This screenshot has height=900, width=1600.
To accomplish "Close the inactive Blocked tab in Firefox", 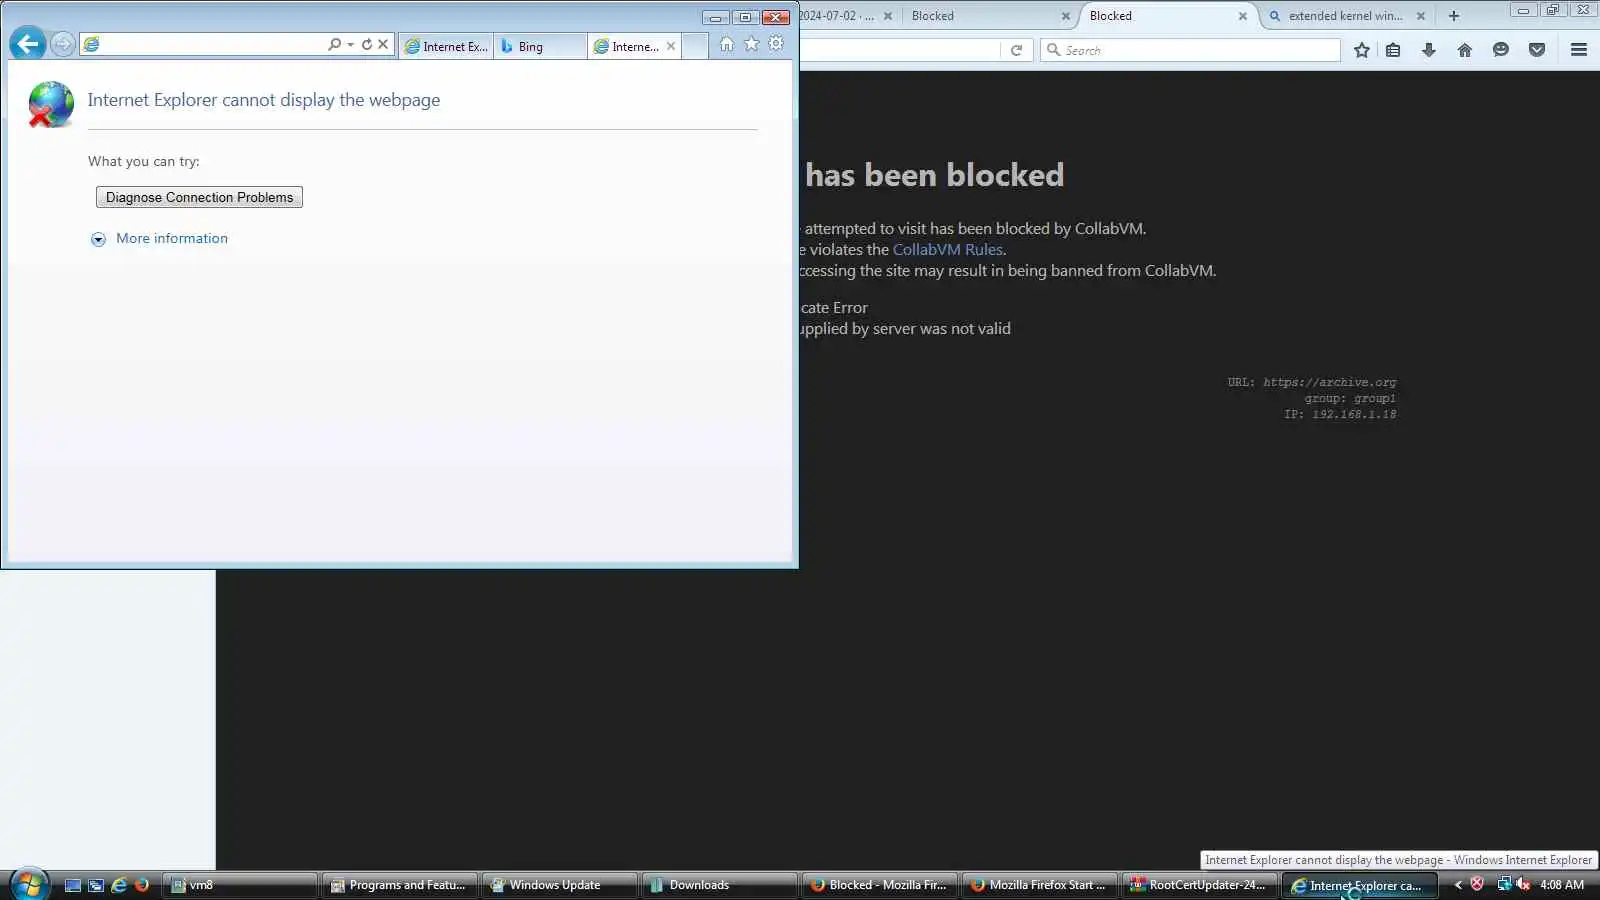I will click(1065, 16).
